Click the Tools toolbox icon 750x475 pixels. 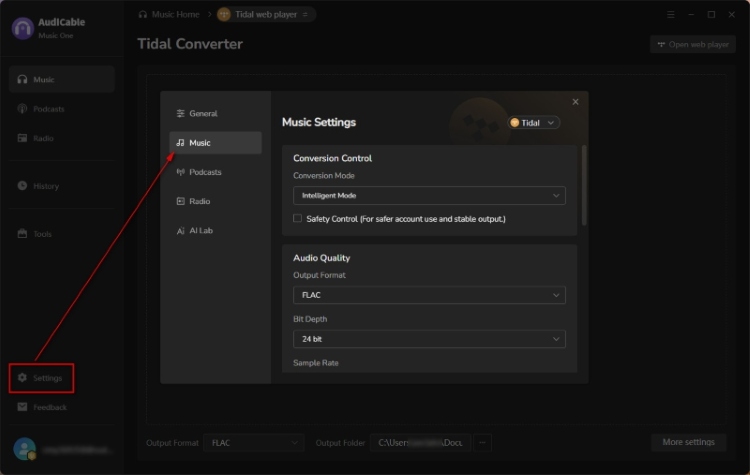pyautogui.click(x=22, y=233)
